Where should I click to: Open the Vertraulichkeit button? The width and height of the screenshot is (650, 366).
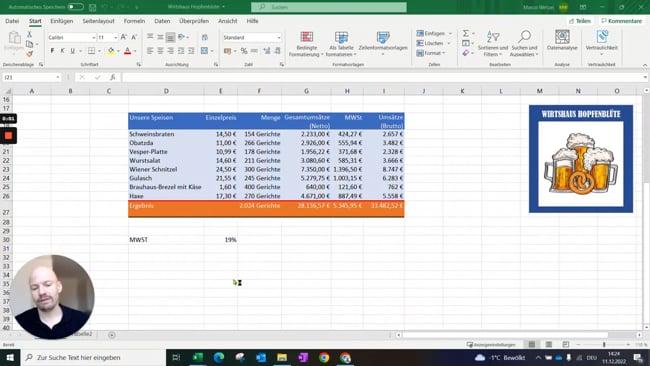(601, 43)
